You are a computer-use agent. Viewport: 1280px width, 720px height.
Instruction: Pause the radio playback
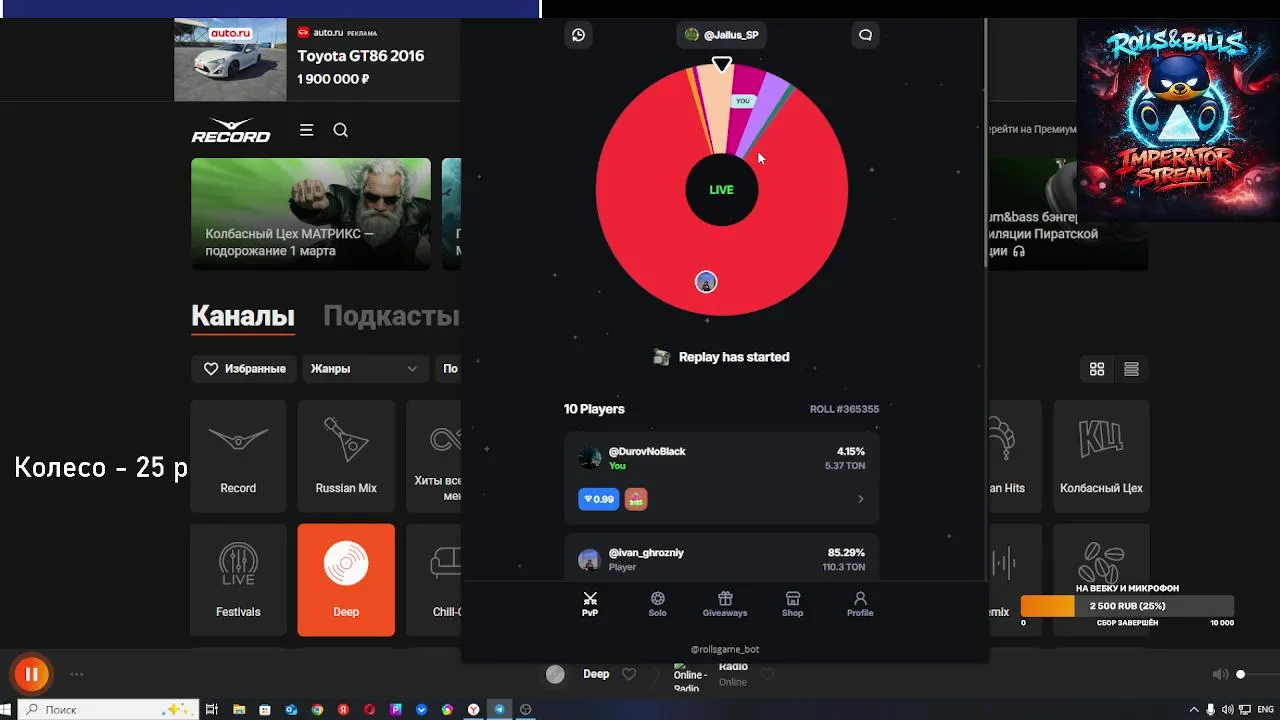[x=31, y=674]
